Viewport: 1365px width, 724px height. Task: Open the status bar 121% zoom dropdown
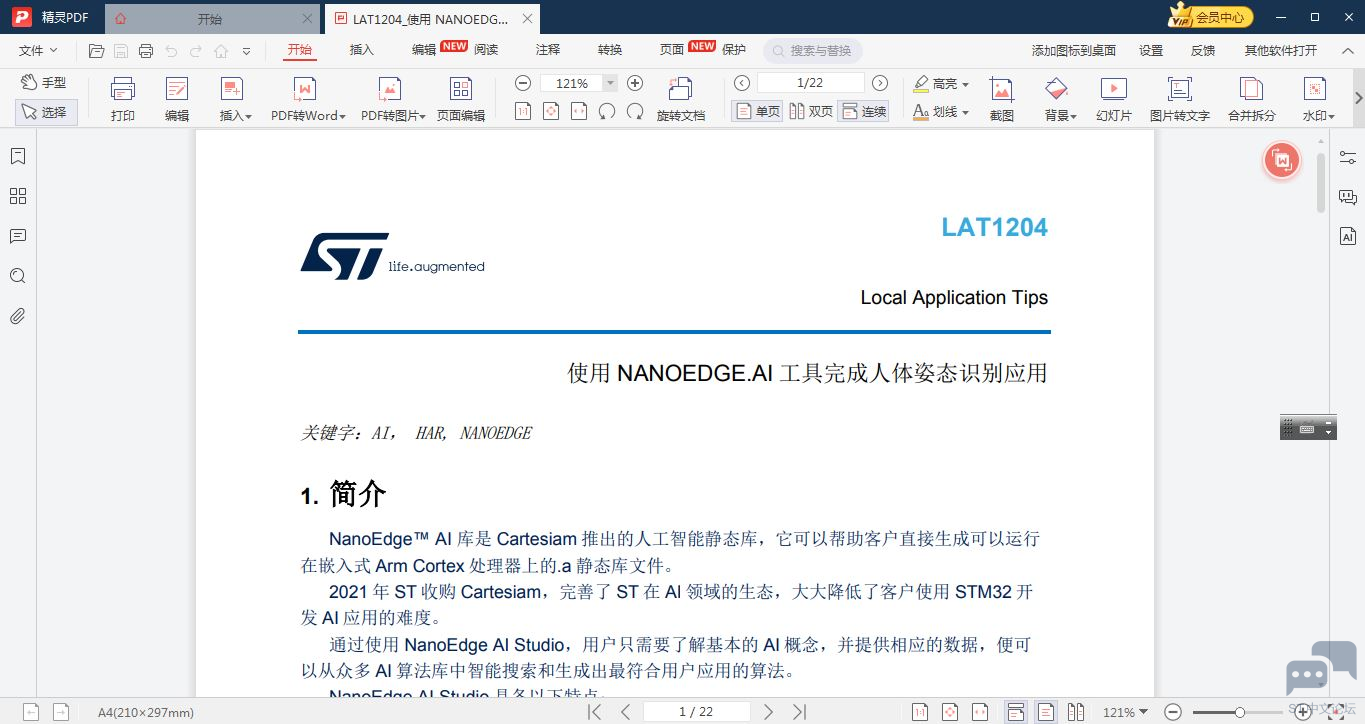pyautogui.click(x=1125, y=712)
